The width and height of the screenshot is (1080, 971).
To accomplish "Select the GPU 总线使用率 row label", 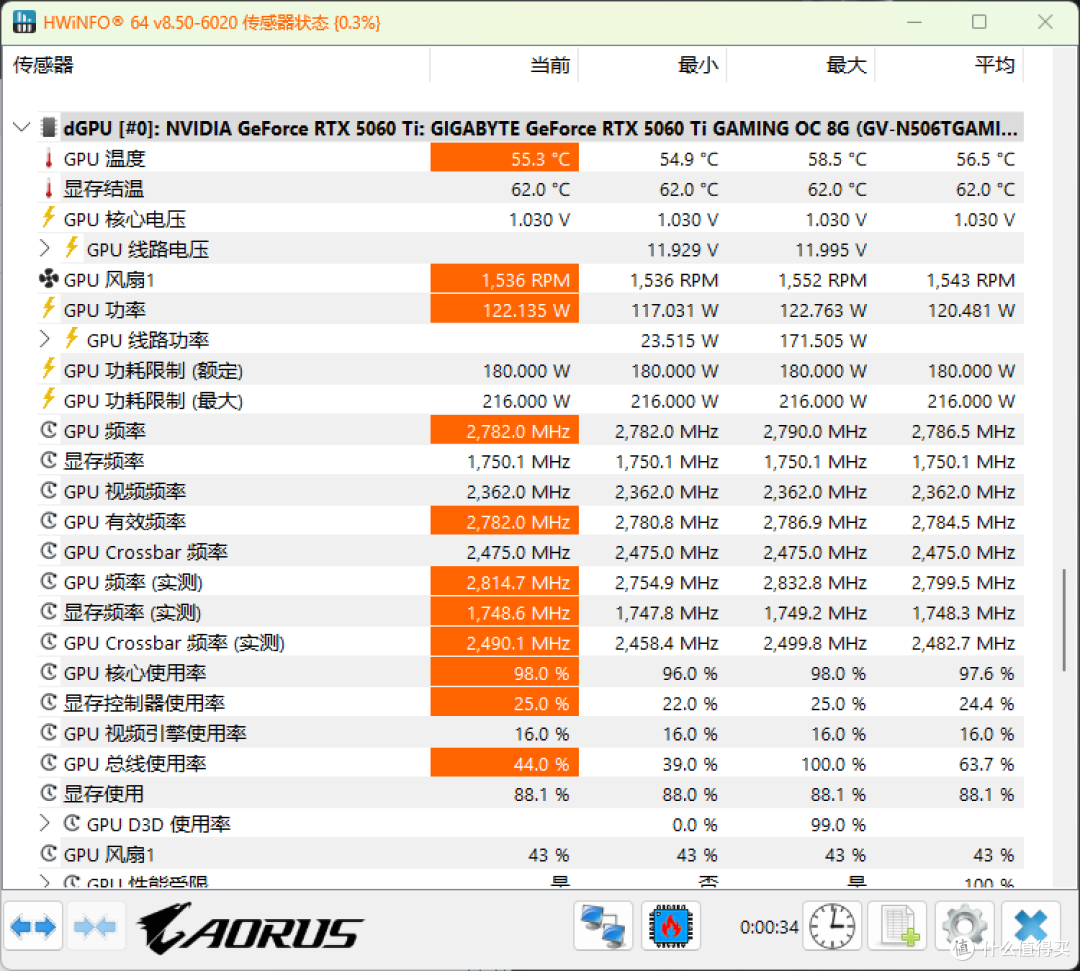I will (135, 764).
